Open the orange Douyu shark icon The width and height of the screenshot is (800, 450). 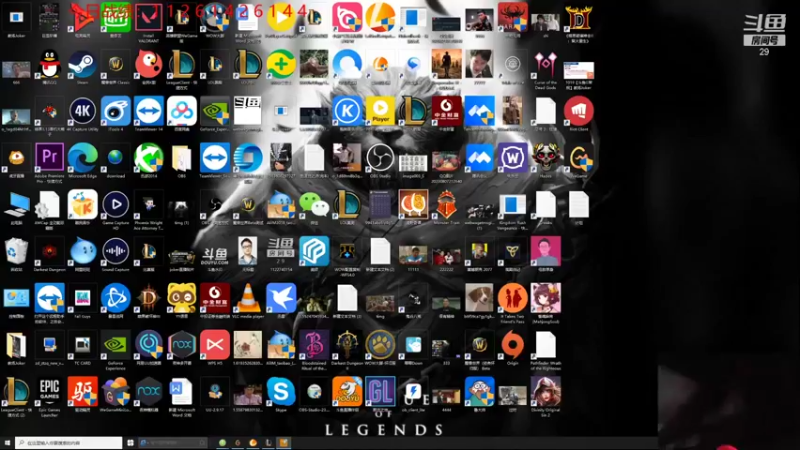[x=347, y=392]
